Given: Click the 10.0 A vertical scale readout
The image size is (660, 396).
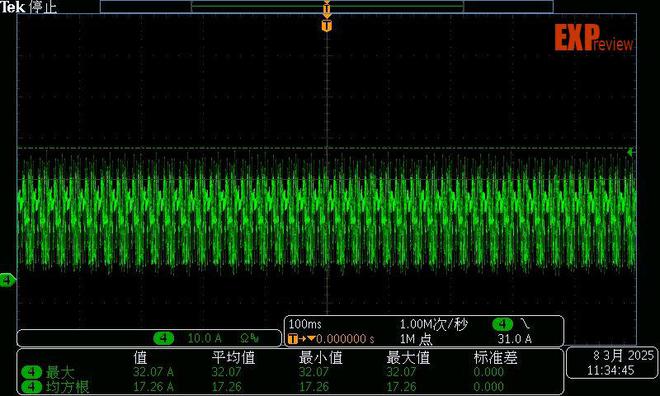Looking at the screenshot, I should (205, 338).
